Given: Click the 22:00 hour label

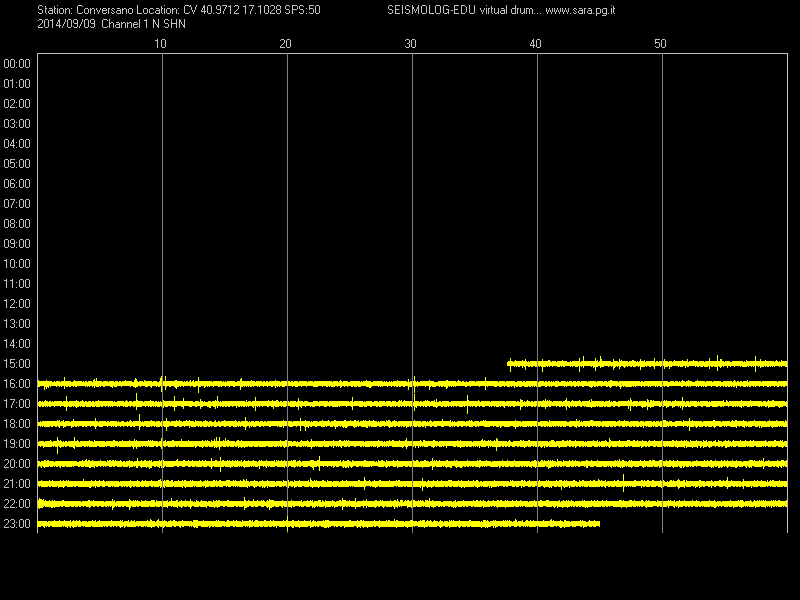Looking at the screenshot, I should 17,504.
